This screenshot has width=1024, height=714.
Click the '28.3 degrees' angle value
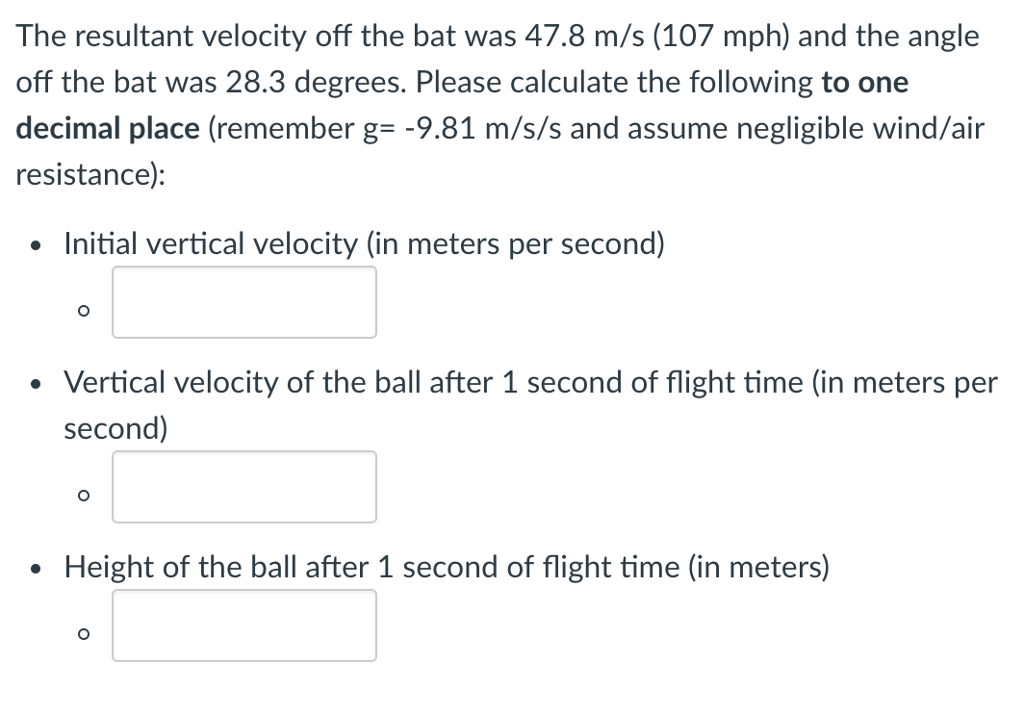(x=306, y=83)
